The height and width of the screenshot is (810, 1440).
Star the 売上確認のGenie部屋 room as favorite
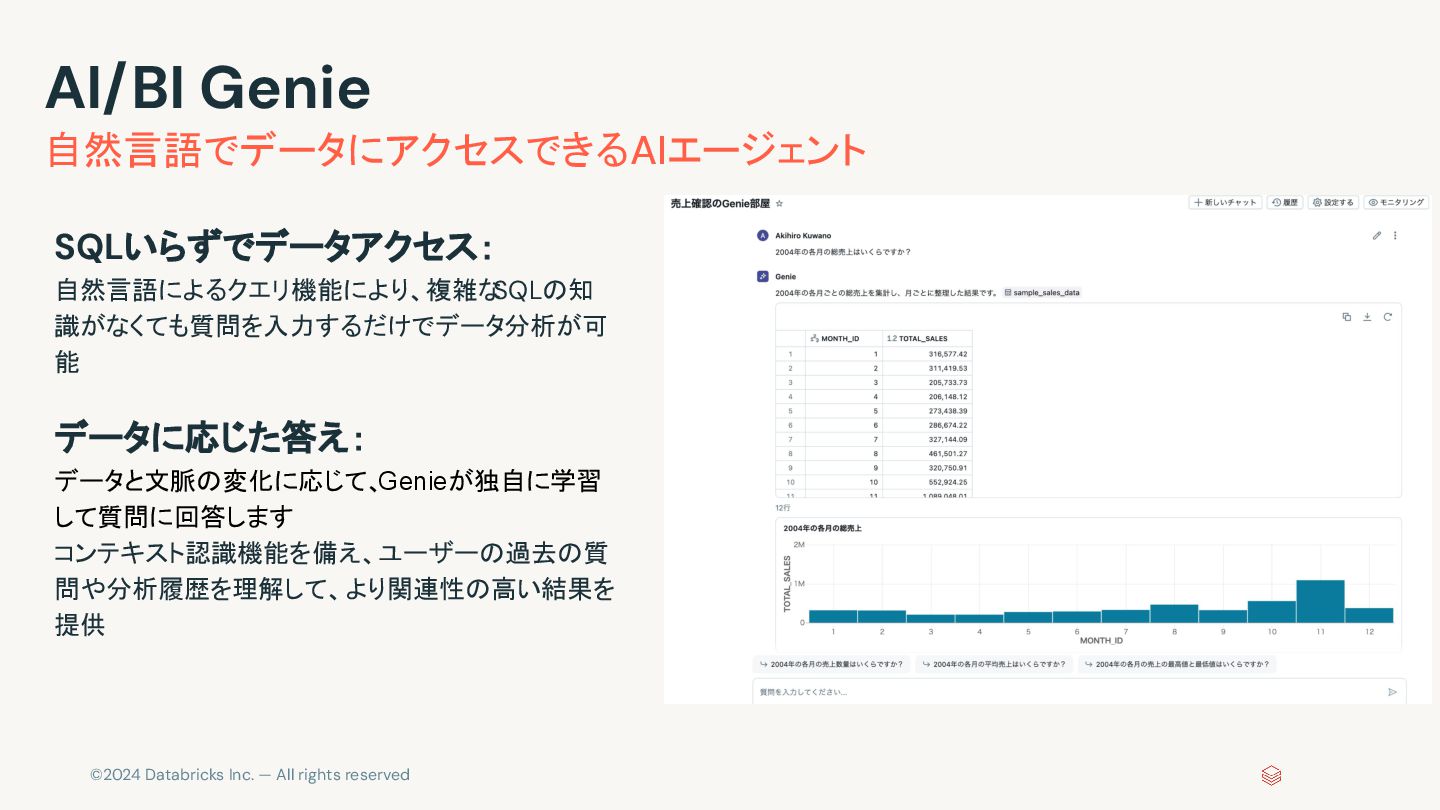click(x=779, y=203)
